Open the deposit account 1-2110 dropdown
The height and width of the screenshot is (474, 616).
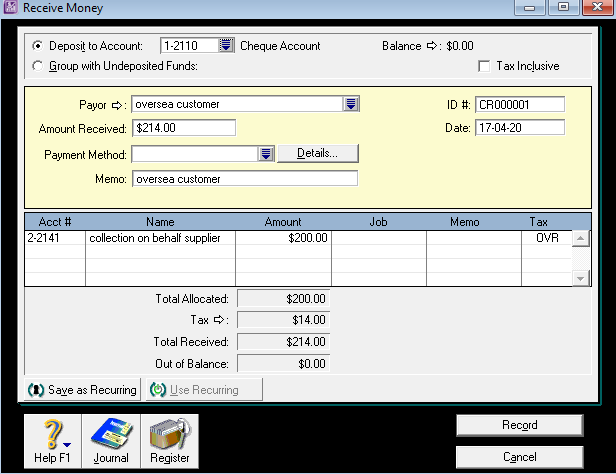226,46
